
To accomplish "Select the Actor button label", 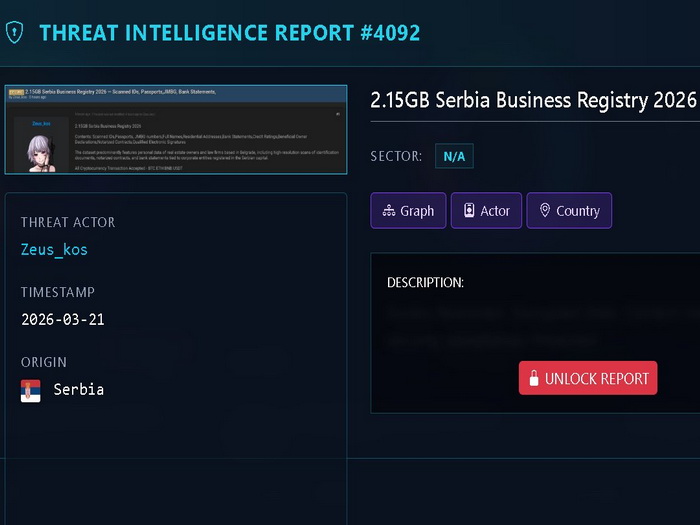I will coord(495,211).
